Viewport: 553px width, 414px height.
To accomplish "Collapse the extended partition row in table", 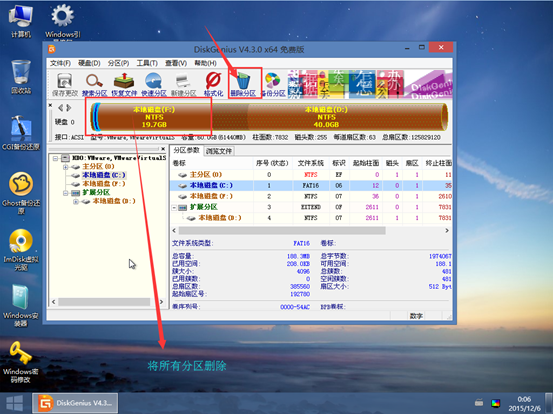I will [174, 208].
